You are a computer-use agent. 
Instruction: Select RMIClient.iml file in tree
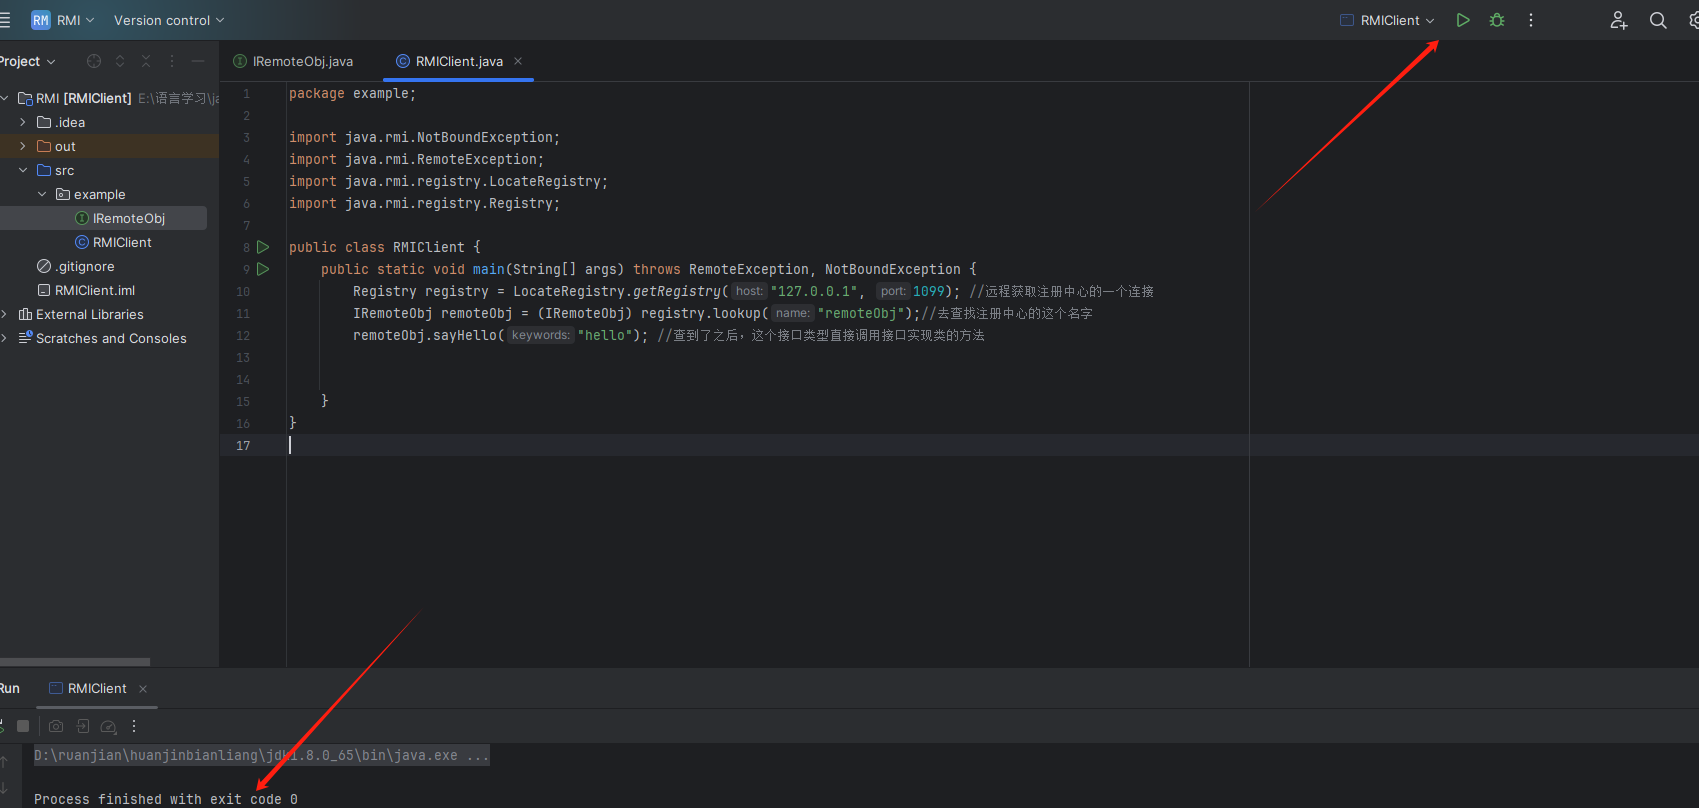(x=86, y=290)
